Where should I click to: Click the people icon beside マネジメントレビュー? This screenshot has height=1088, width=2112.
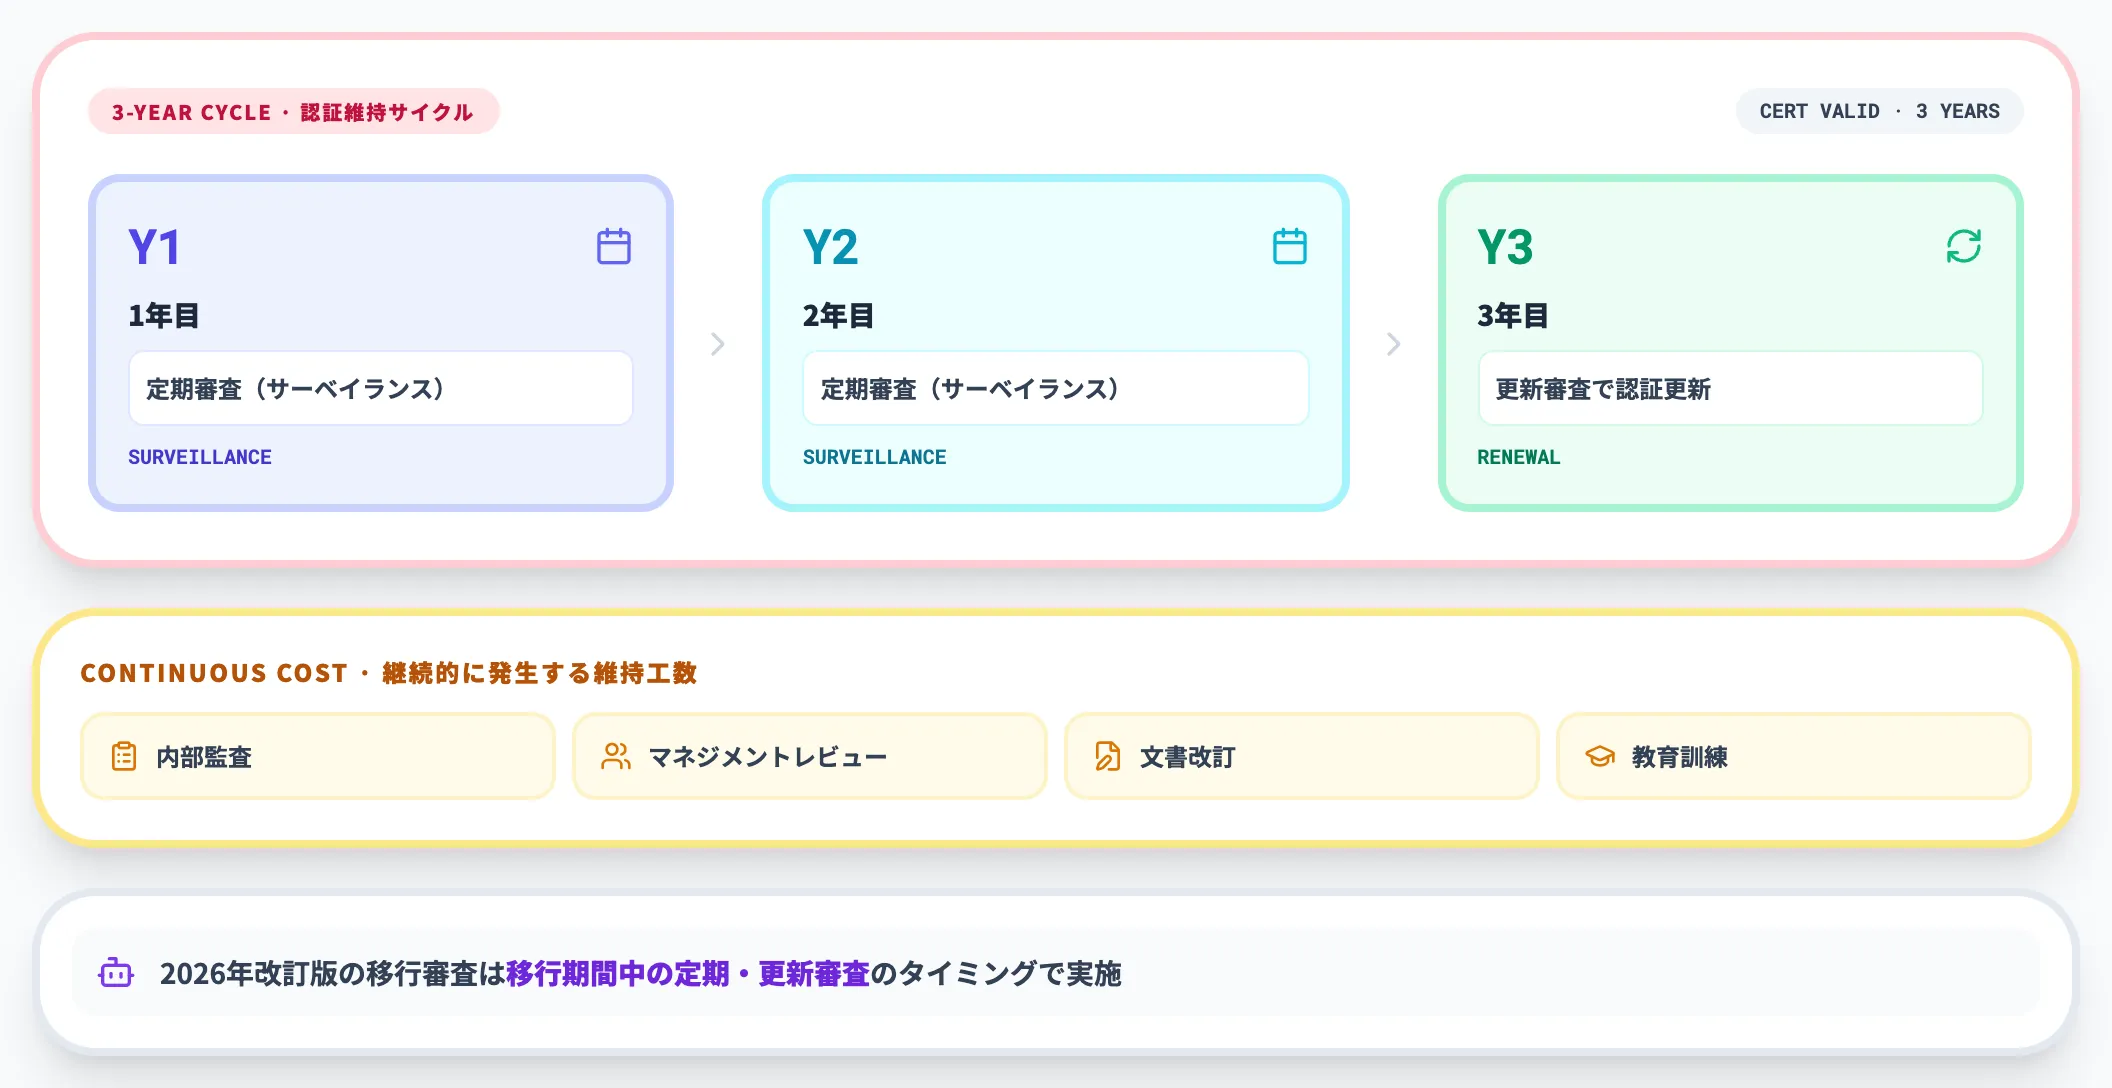click(x=616, y=756)
